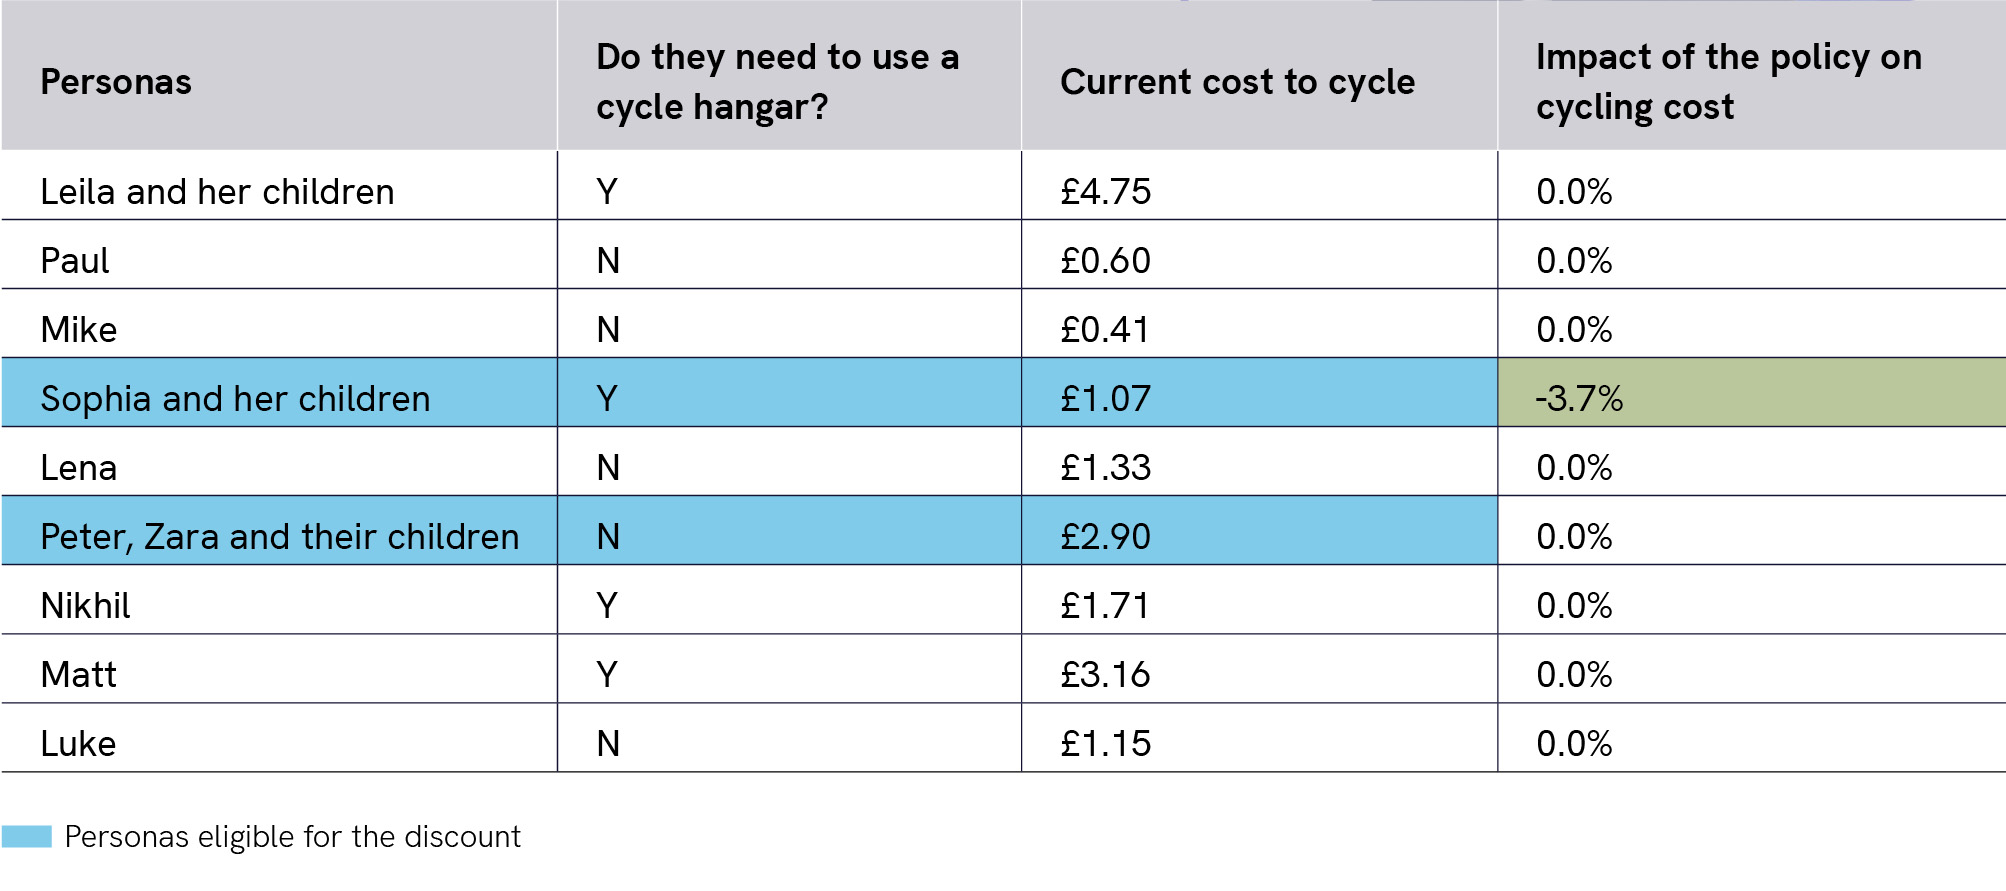Click the 'Mike' persona cell
Screen dimensions: 2006x891
[x=79, y=329]
